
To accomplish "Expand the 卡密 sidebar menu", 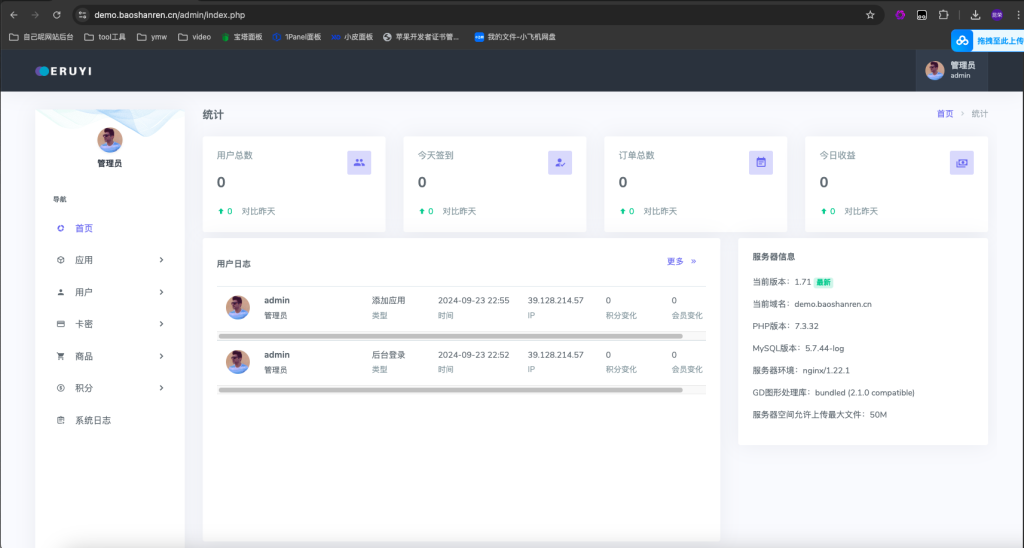I will tap(110, 324).
